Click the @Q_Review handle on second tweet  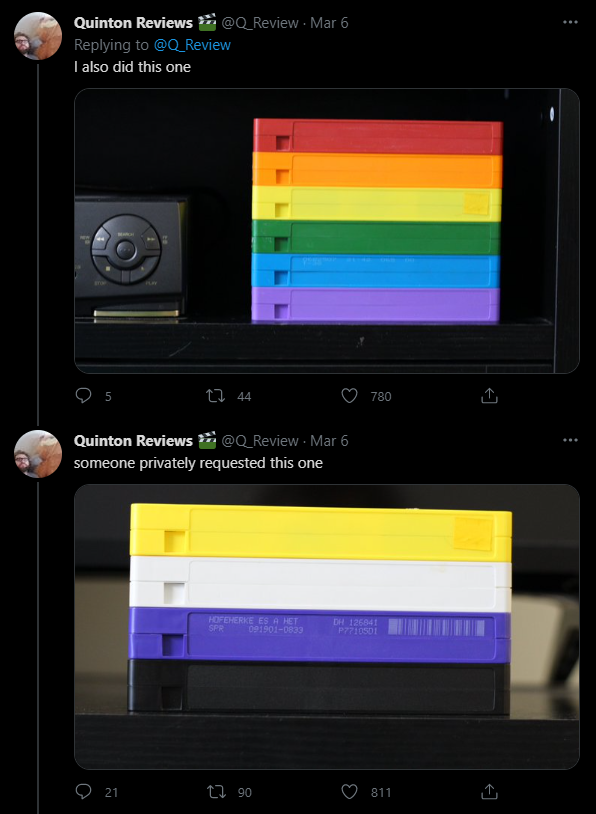(260, 441)
